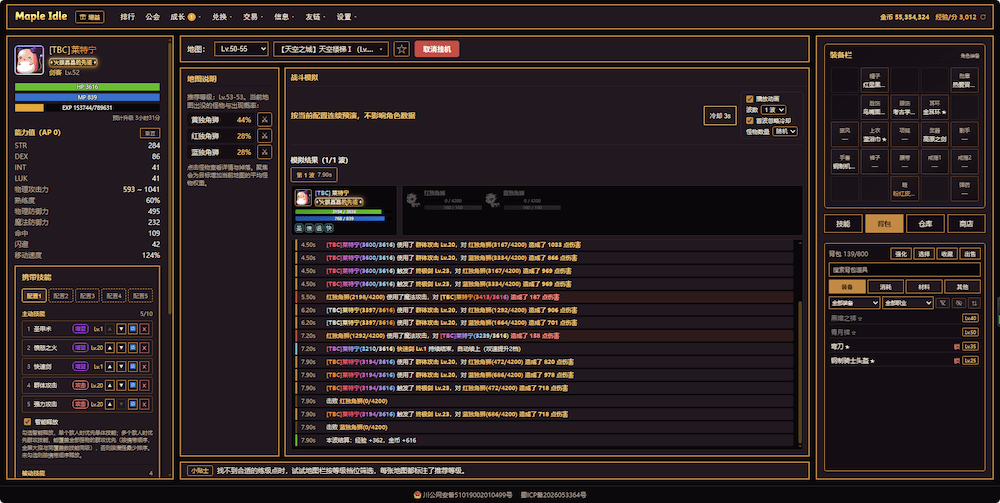Screen dimensions: 1000x503
Task: Remove skill 4 群体攻击 with red X
Action: tap(144, 385)
